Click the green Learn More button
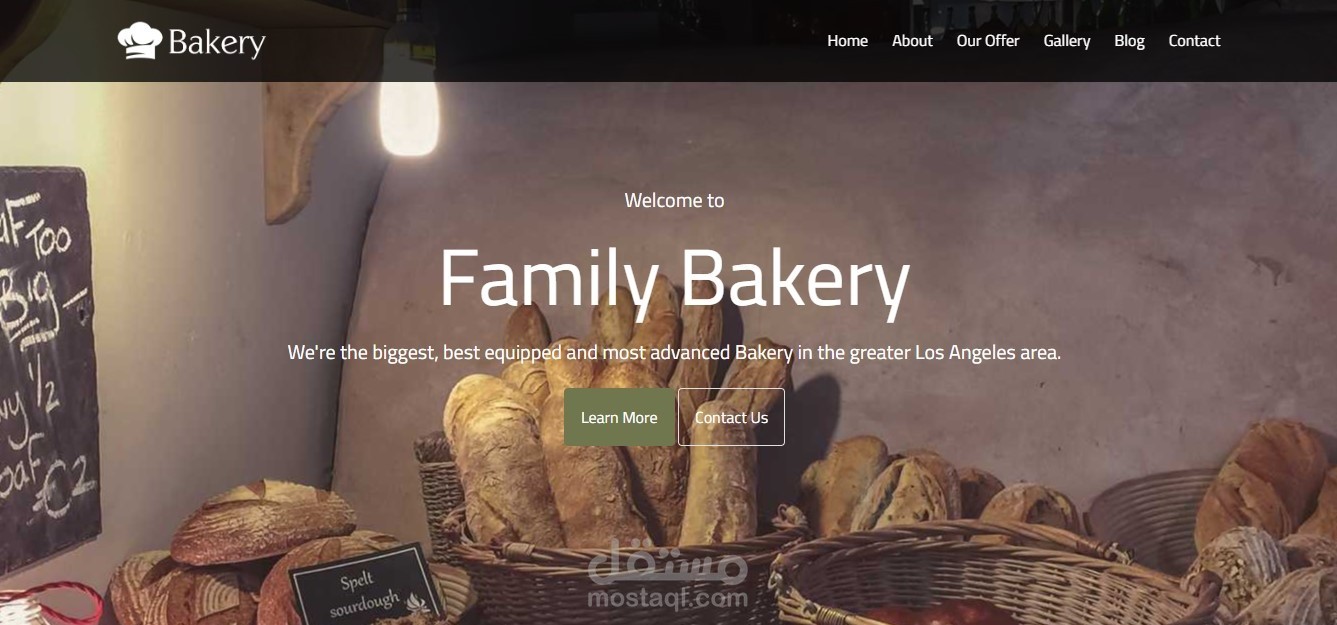 tap(619, 417)
